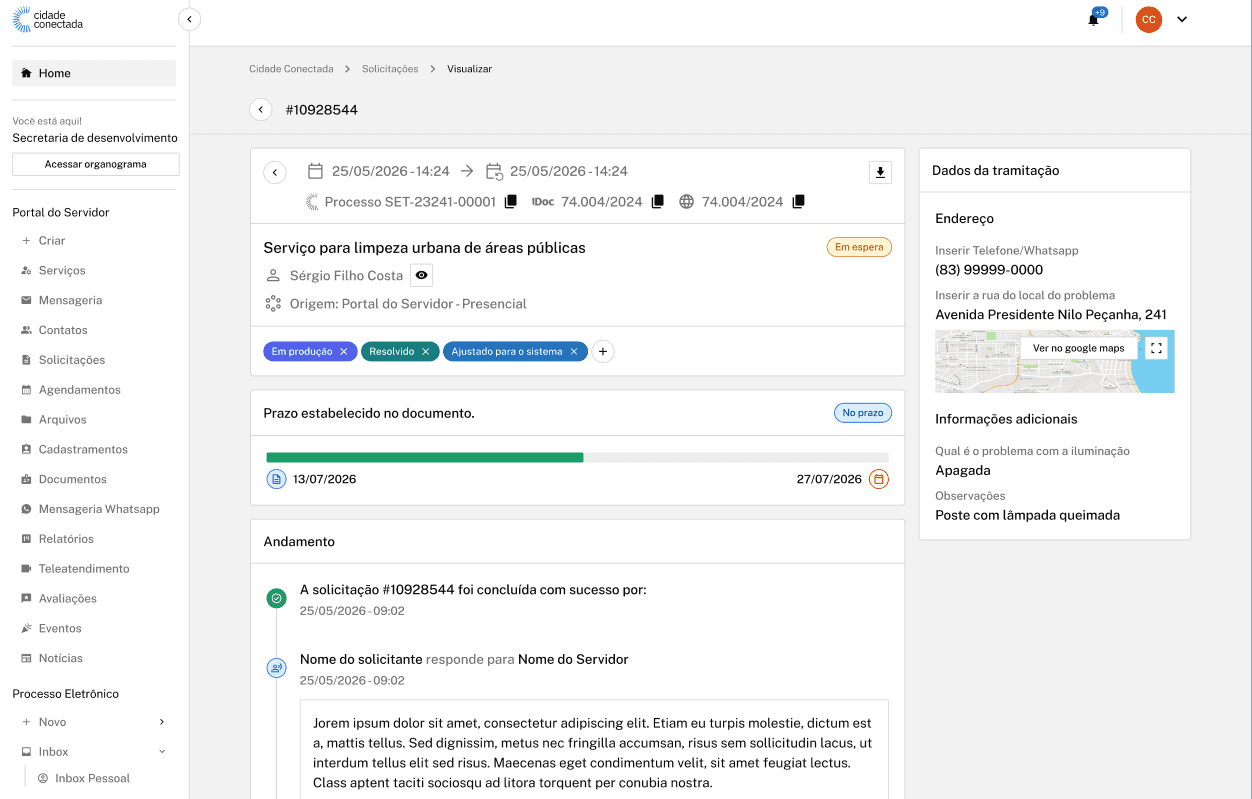Image resolution: width=1252 pixels, height=799 pixels.
Task: Collapse the Inbox submenu chevron
Action: pos(162,752)
